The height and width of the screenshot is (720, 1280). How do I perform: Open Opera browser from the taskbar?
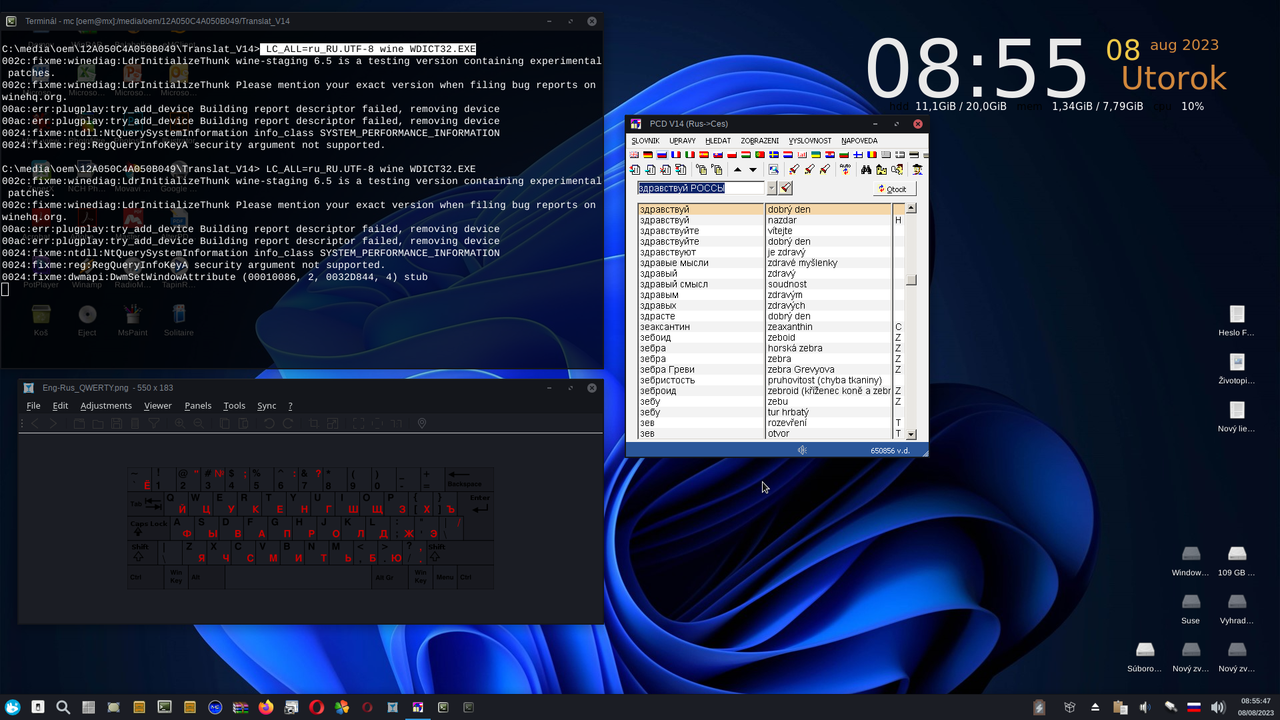[x=316, y=707]
